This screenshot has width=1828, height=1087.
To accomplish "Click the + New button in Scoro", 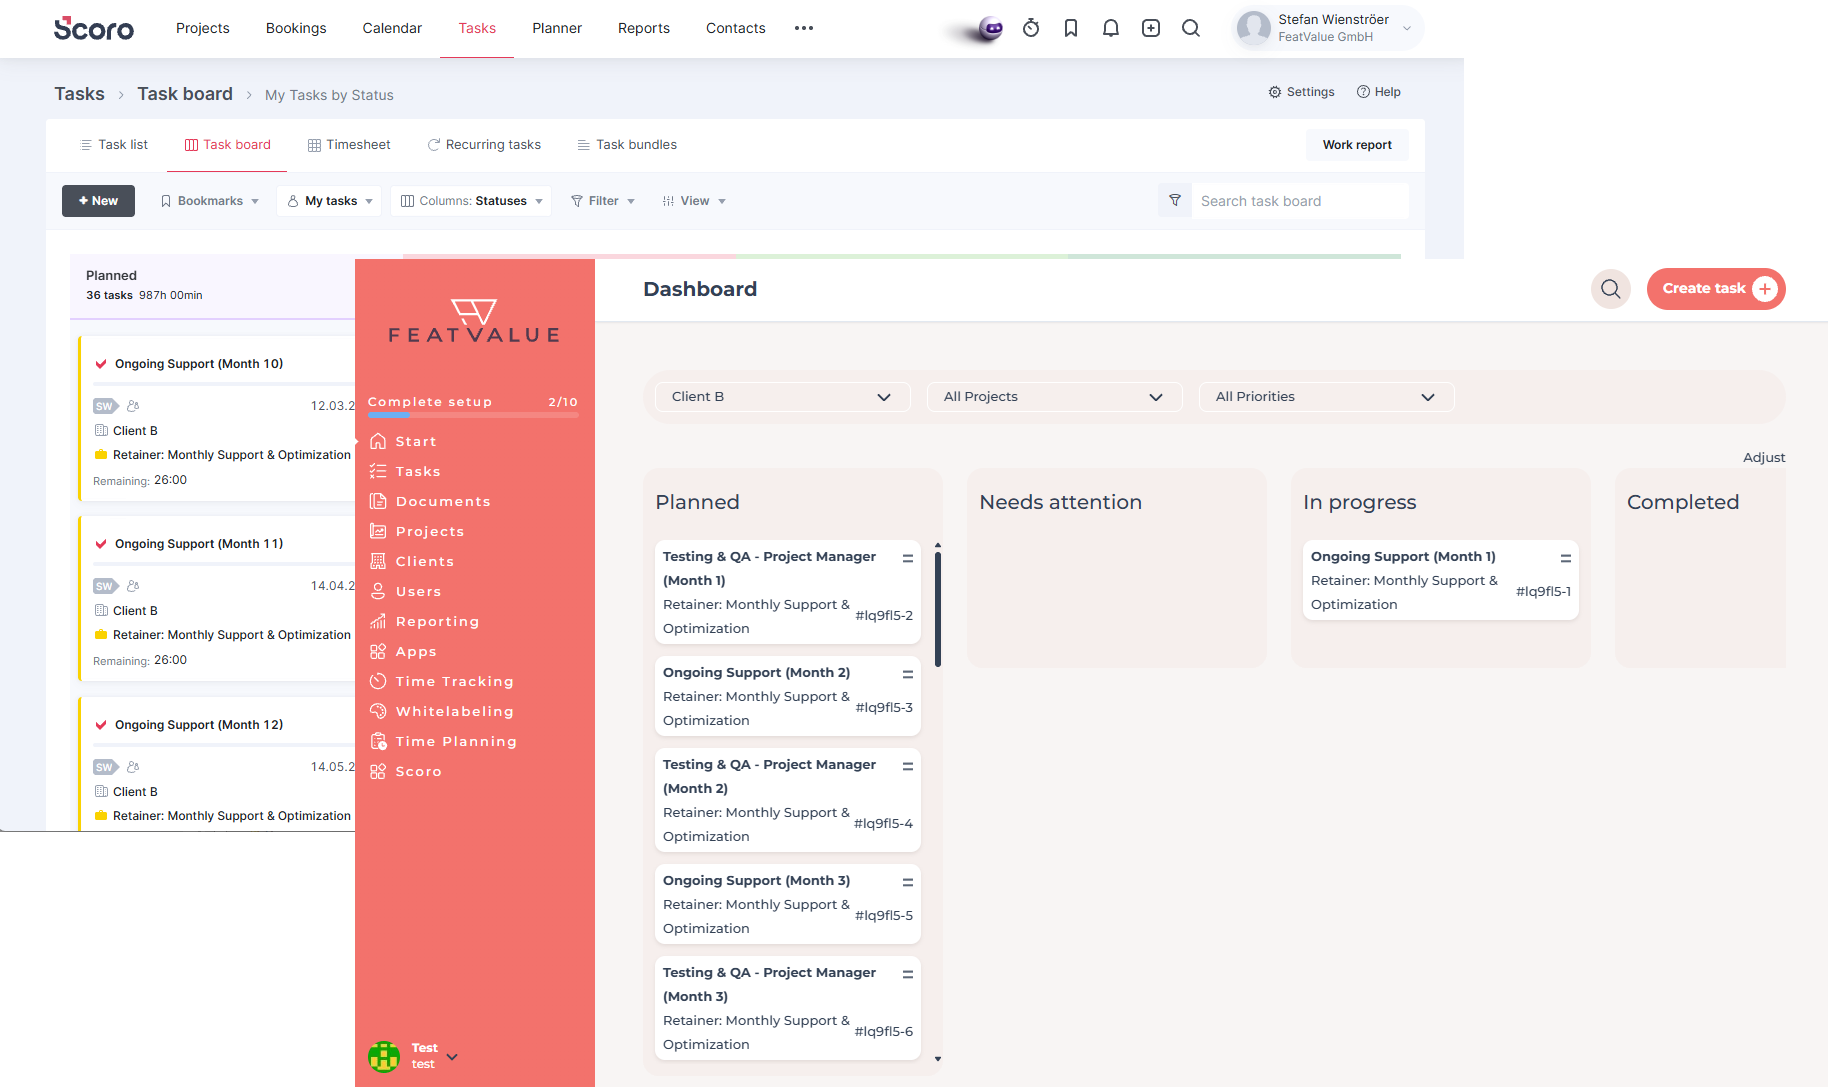I will coord(98,201).
